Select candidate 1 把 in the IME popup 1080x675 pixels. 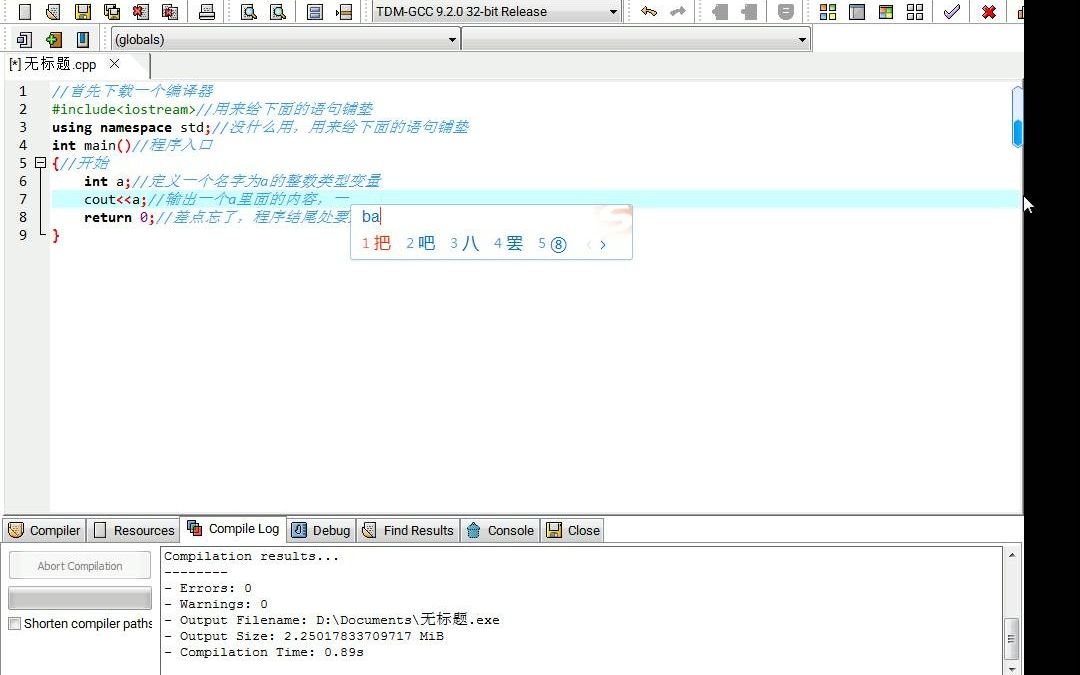[375, 243]
